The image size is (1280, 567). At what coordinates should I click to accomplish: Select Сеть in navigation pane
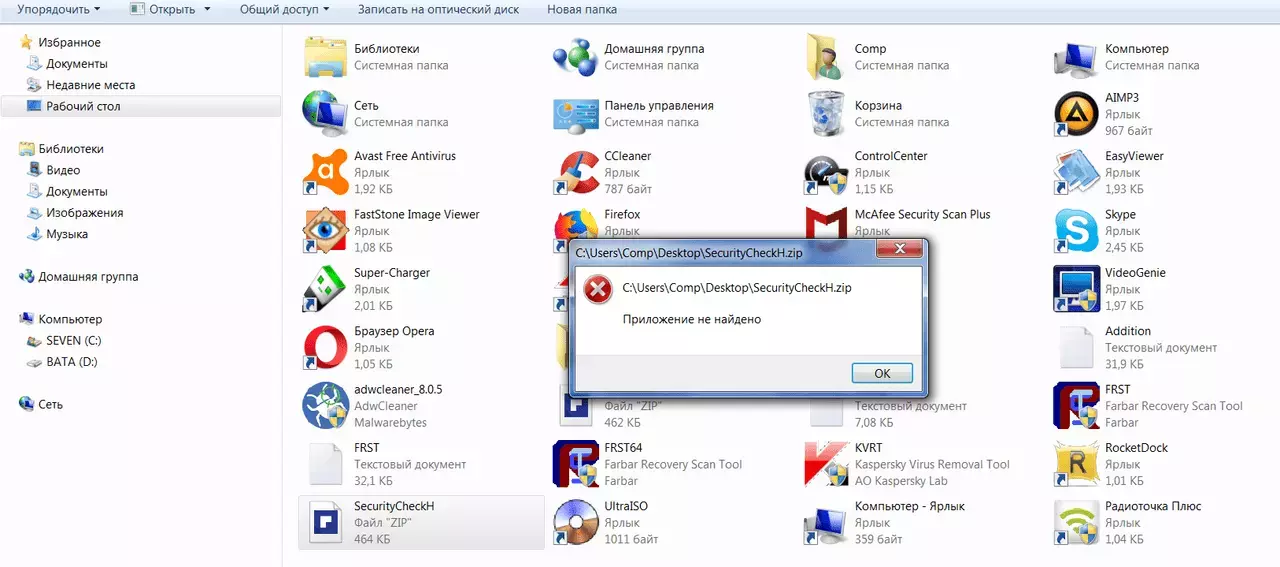[x=50, y=405]
